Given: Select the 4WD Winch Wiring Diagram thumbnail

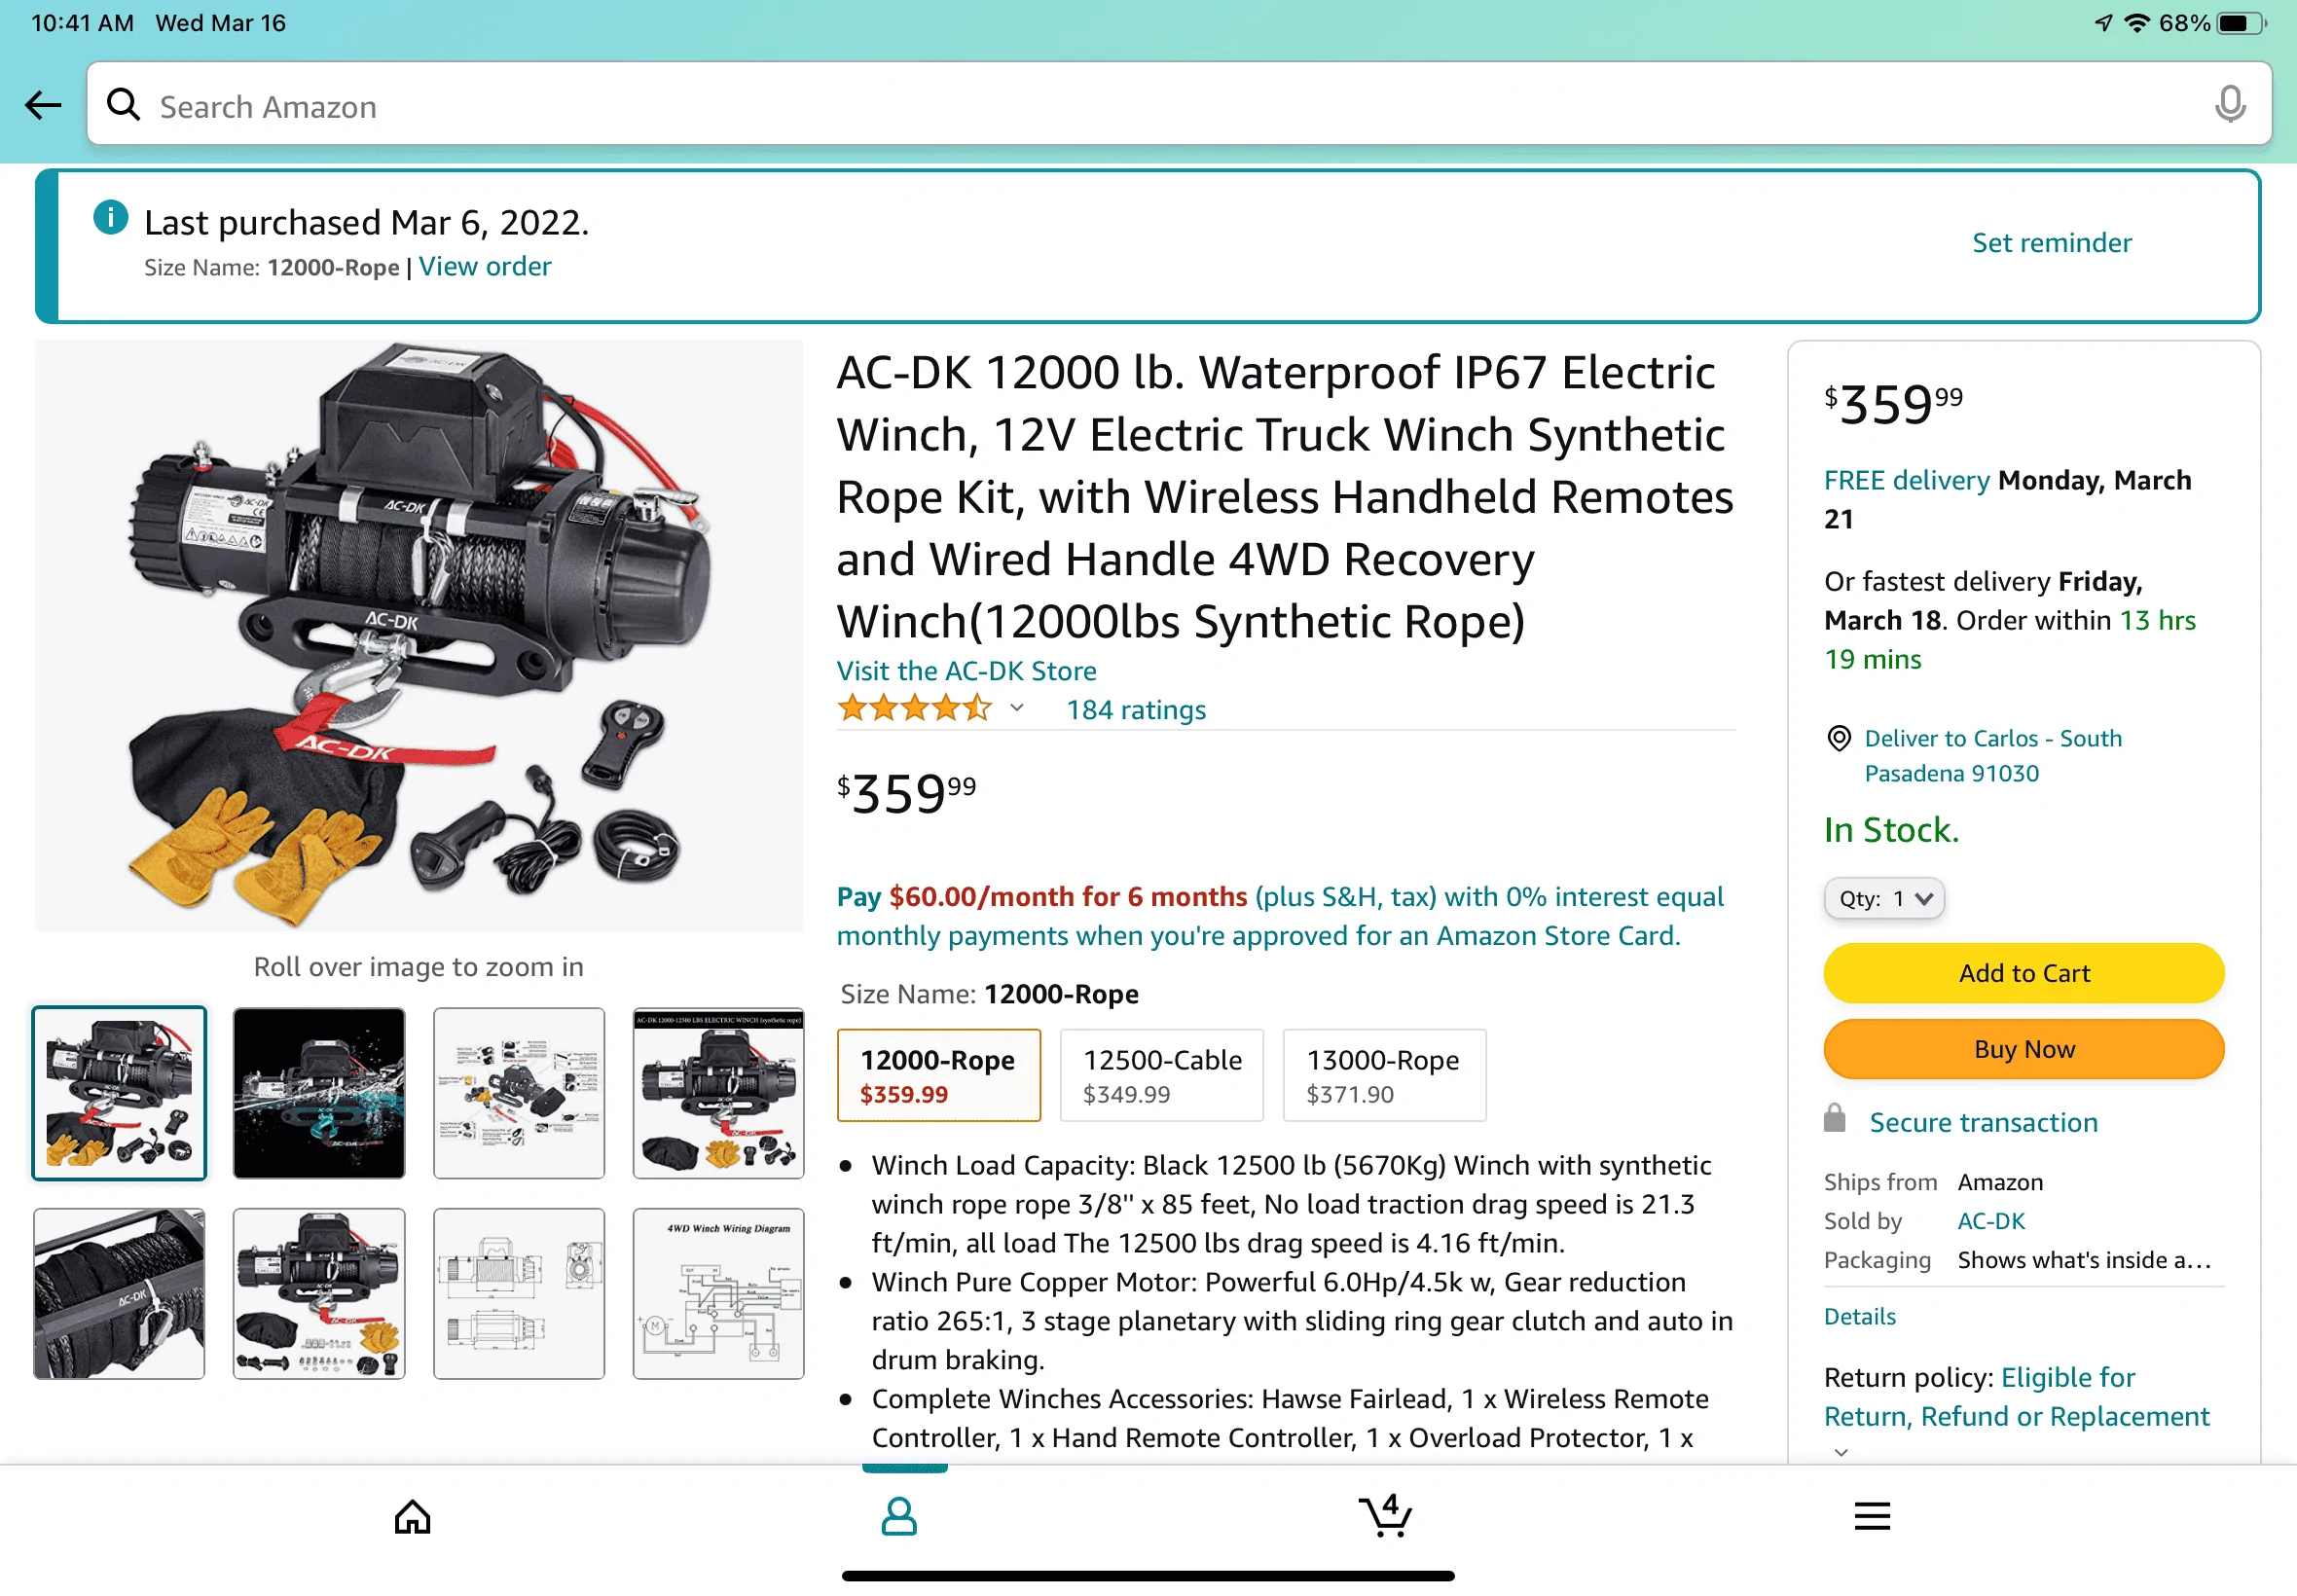Looking at the screenshot, I should click(x=718, y=1293).
